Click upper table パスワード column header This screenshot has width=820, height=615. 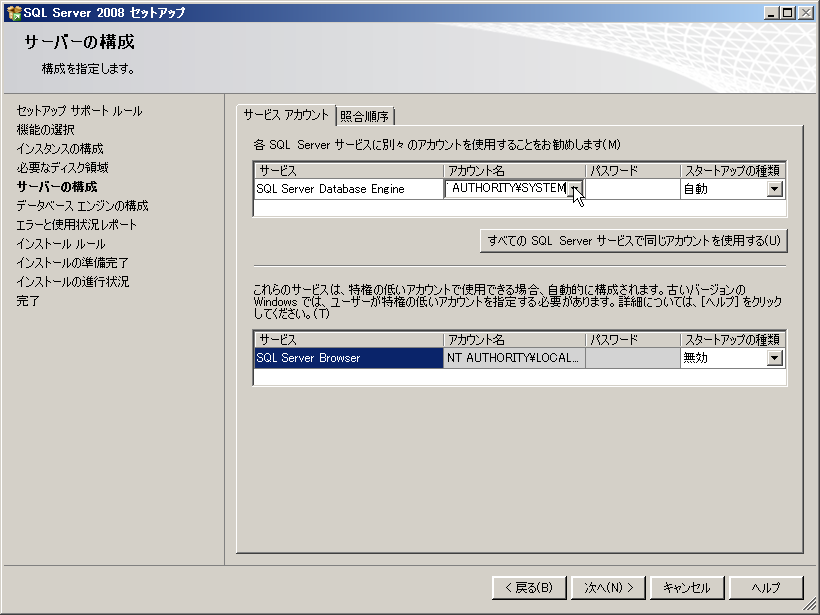pyautogui.click(x=633, y=170)
